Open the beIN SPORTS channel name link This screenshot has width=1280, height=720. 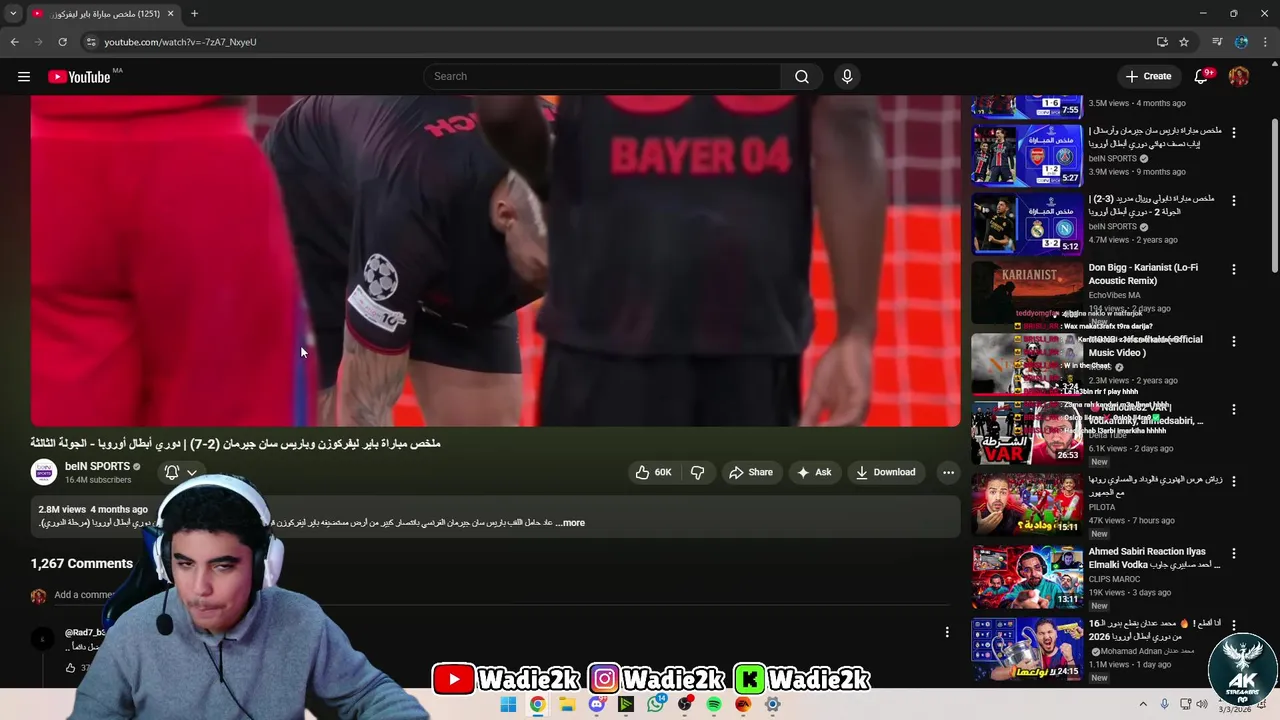97,466
